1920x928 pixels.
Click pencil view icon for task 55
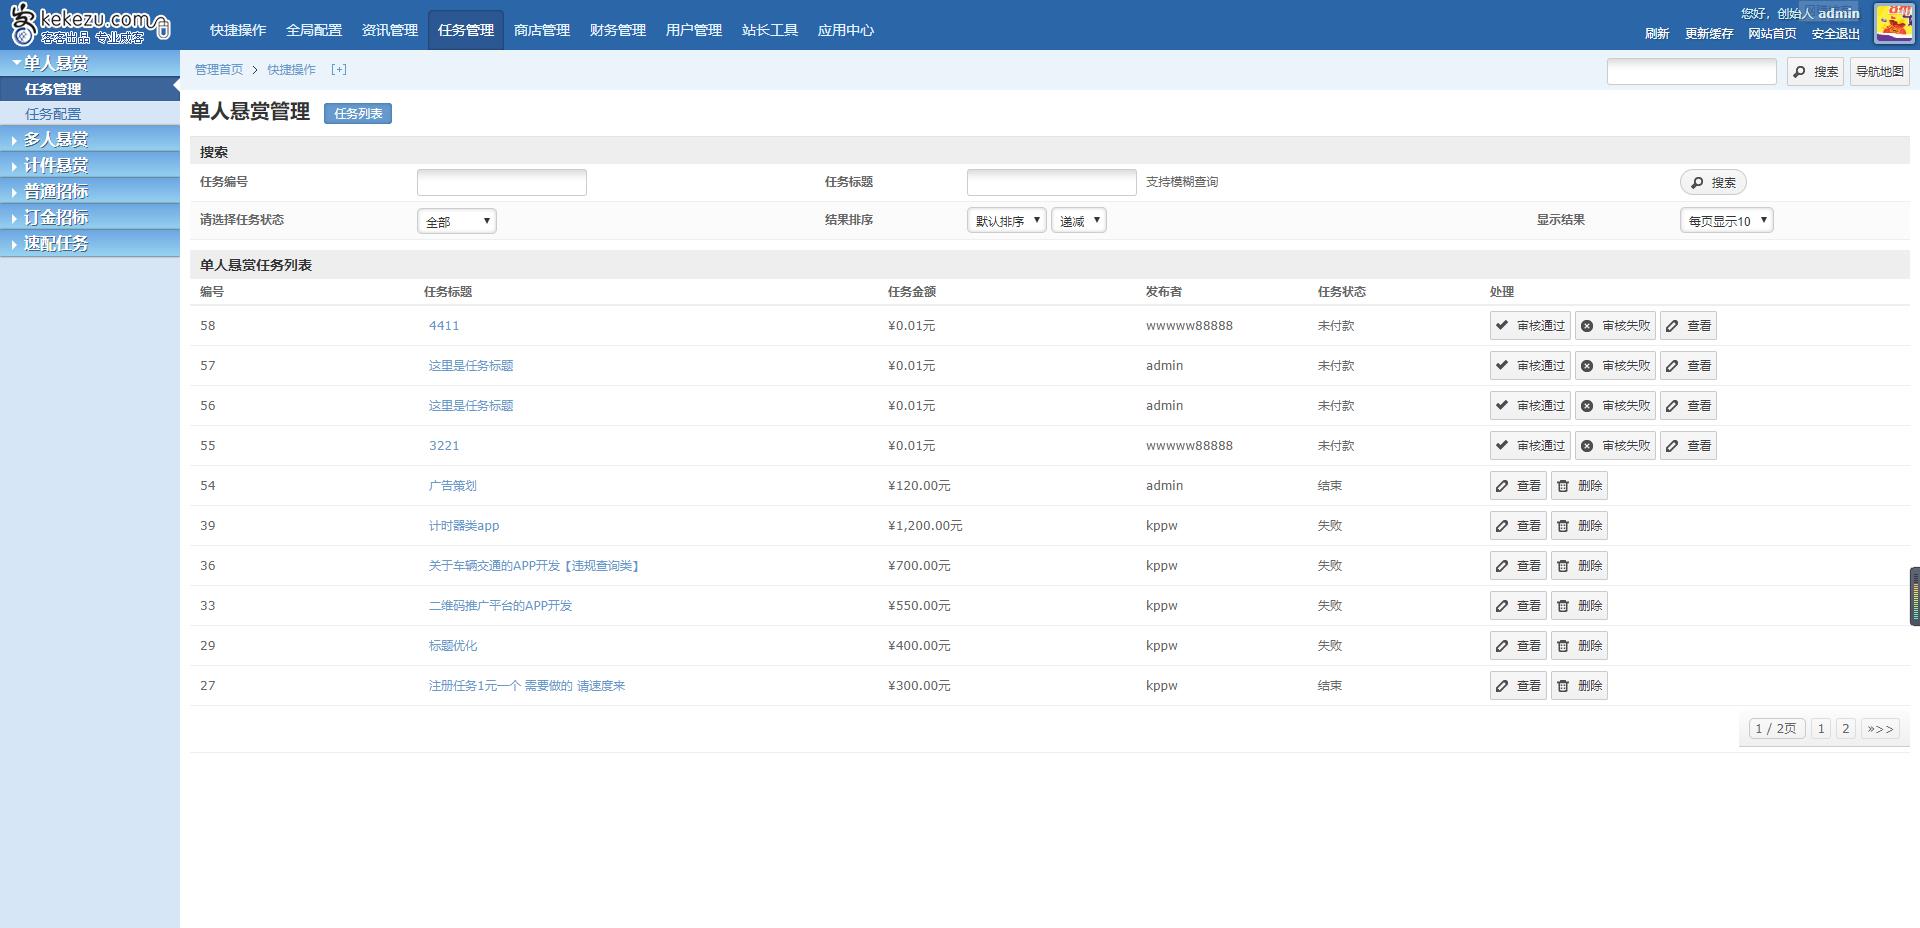pyautogui.click(x=1672, y=446)
